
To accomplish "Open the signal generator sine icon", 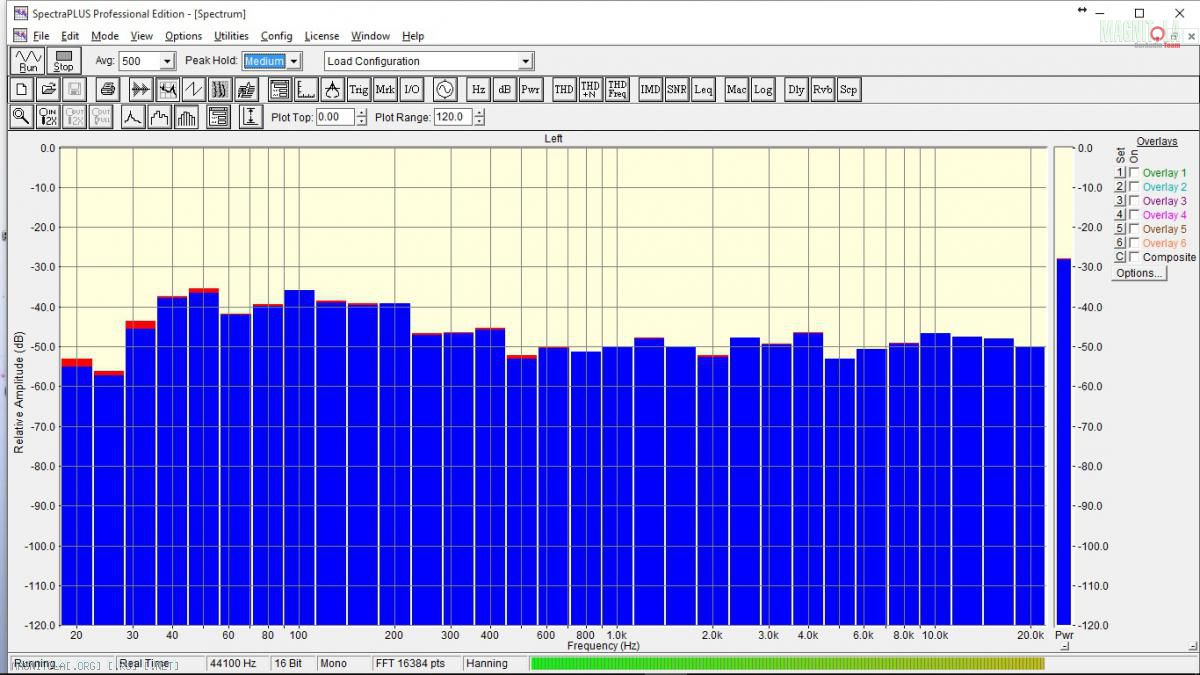I will pos(444,89).
